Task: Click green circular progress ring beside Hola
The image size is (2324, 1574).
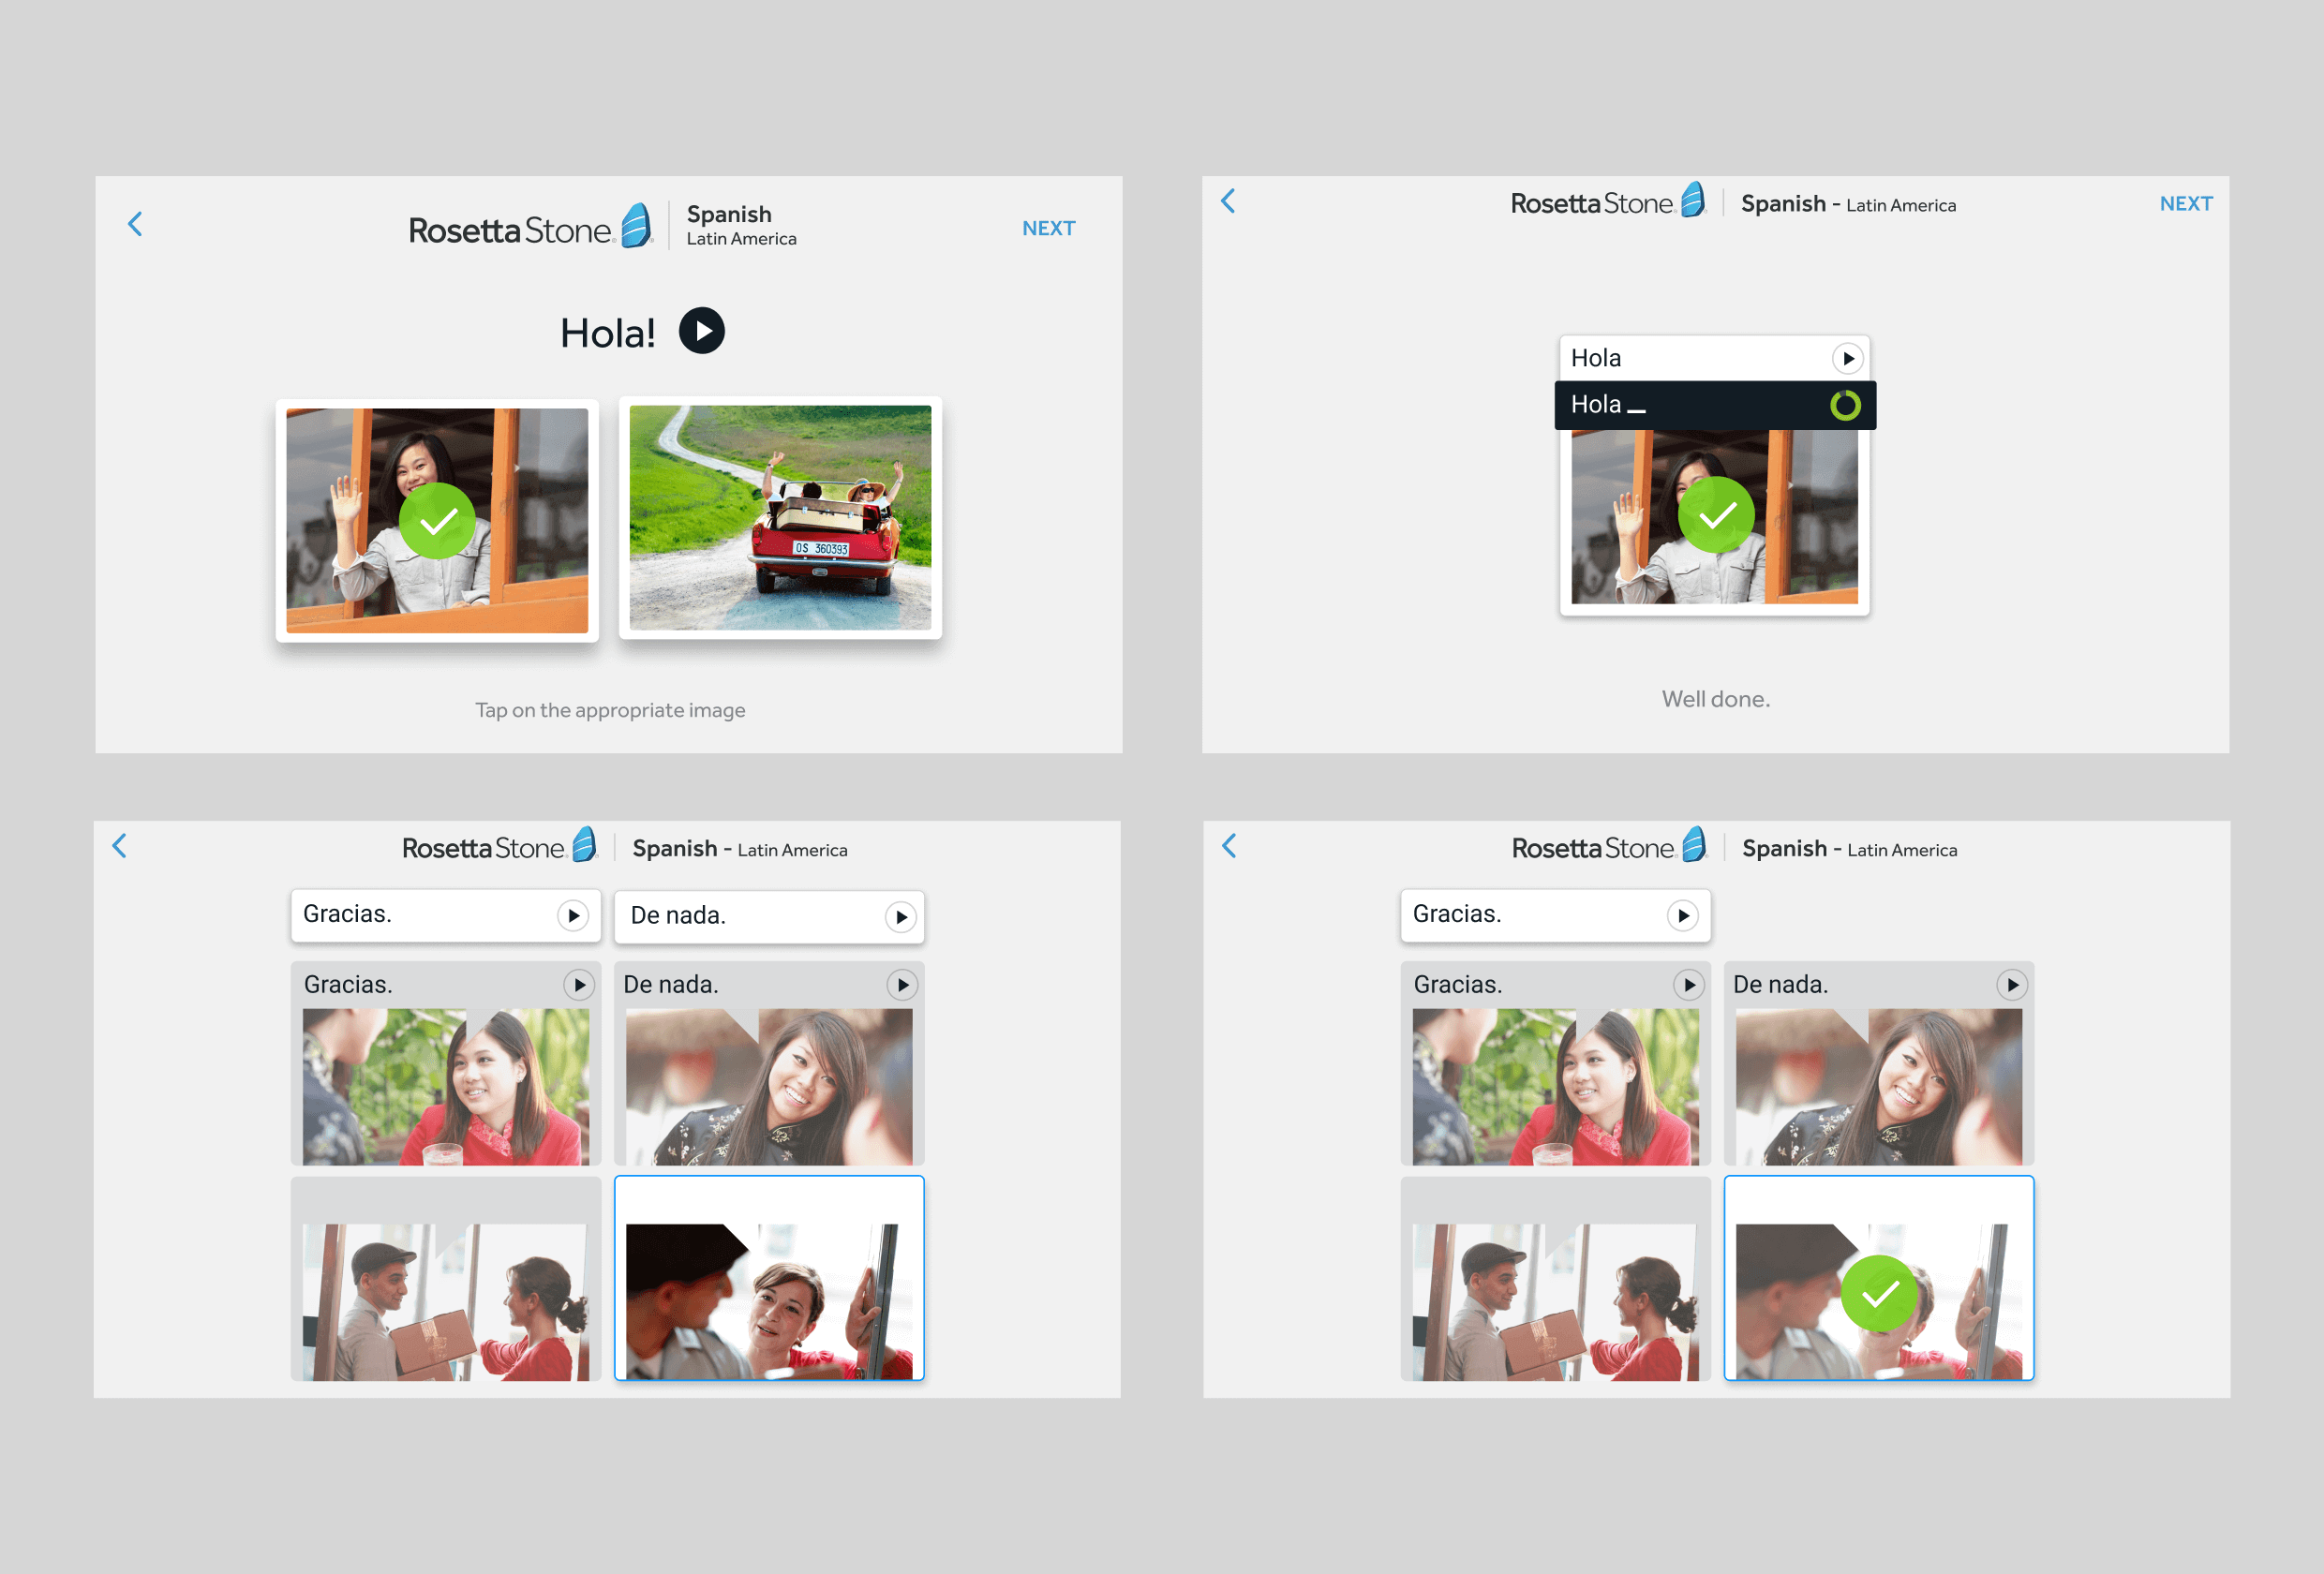Action: tap(1844, 405)
